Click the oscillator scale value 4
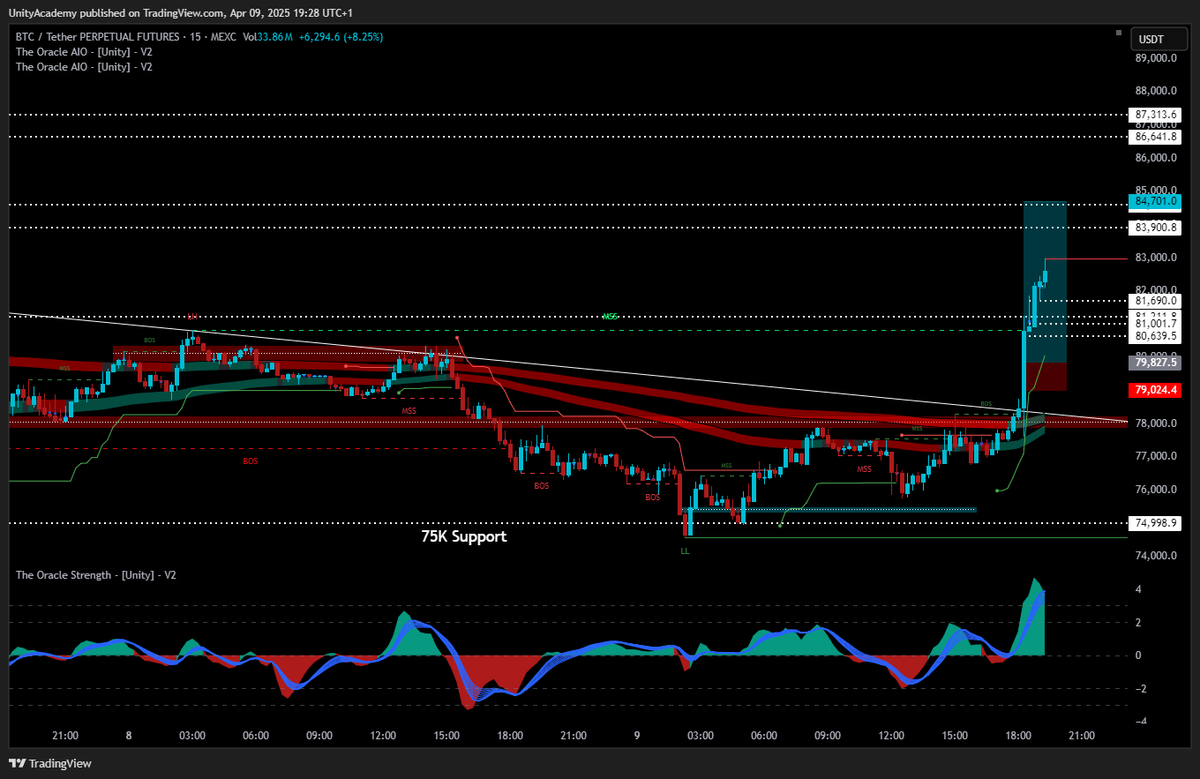The image size is (1200, 779). [1139, 589]
